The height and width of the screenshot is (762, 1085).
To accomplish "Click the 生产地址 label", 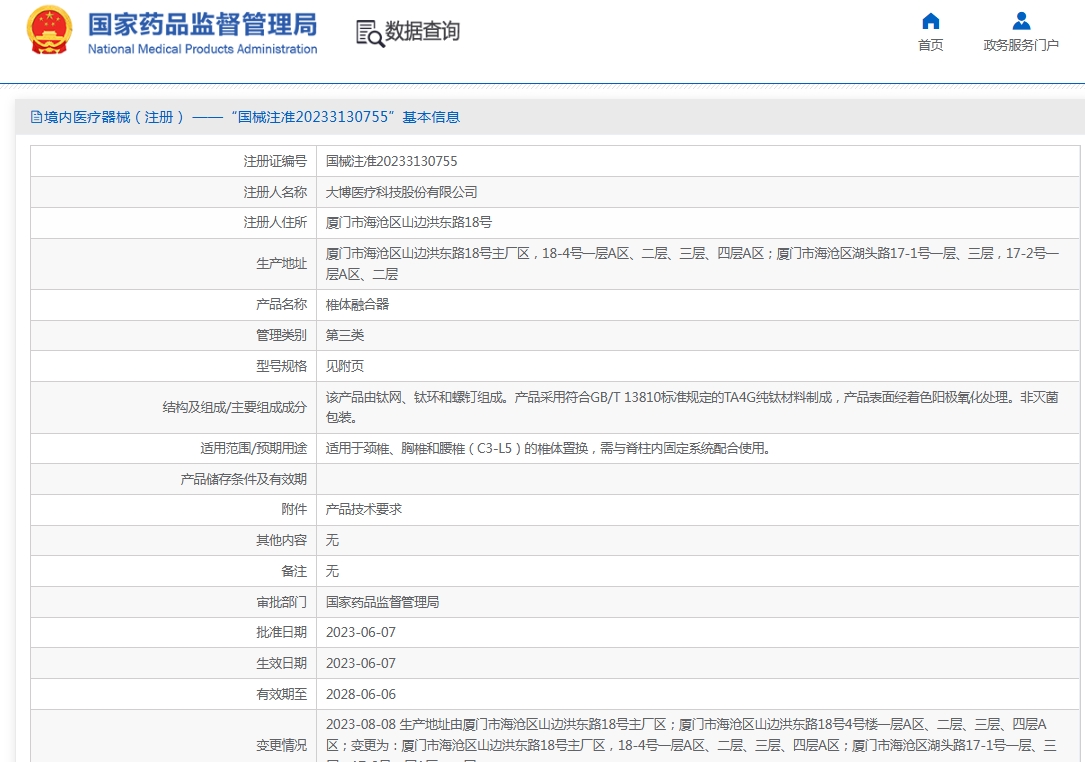I will 281,264.
